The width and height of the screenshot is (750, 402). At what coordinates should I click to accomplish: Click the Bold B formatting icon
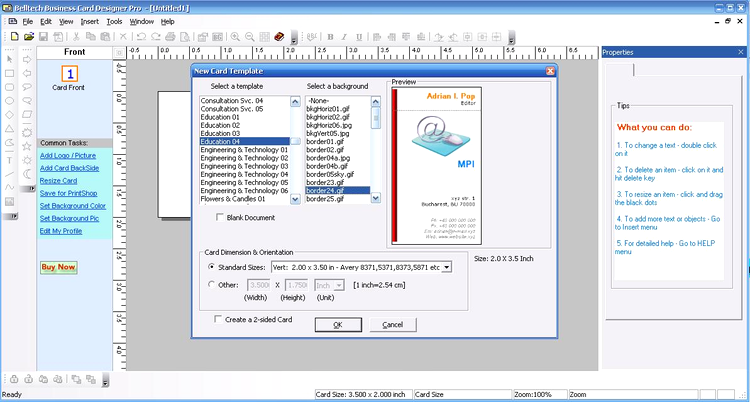330,37
